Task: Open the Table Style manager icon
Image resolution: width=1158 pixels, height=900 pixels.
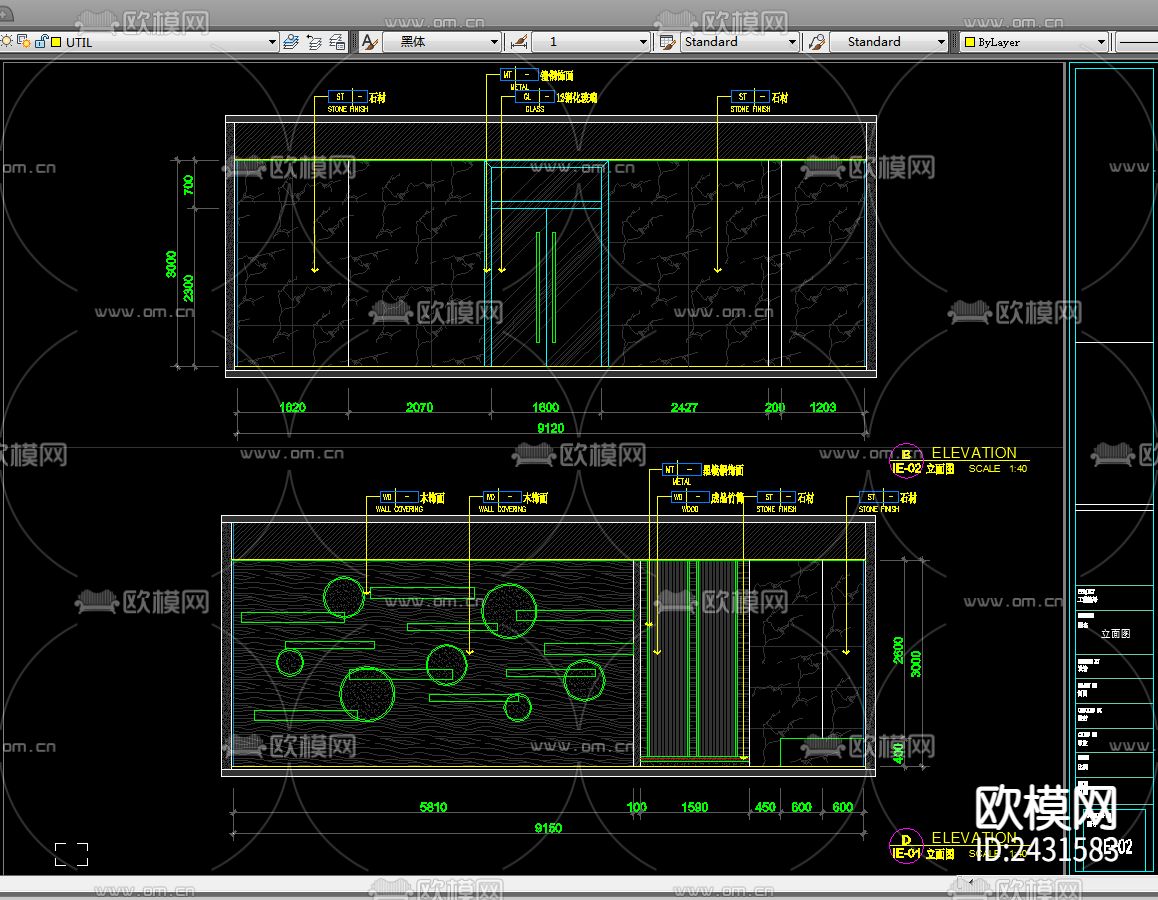Action: click(x=668, y=42)
